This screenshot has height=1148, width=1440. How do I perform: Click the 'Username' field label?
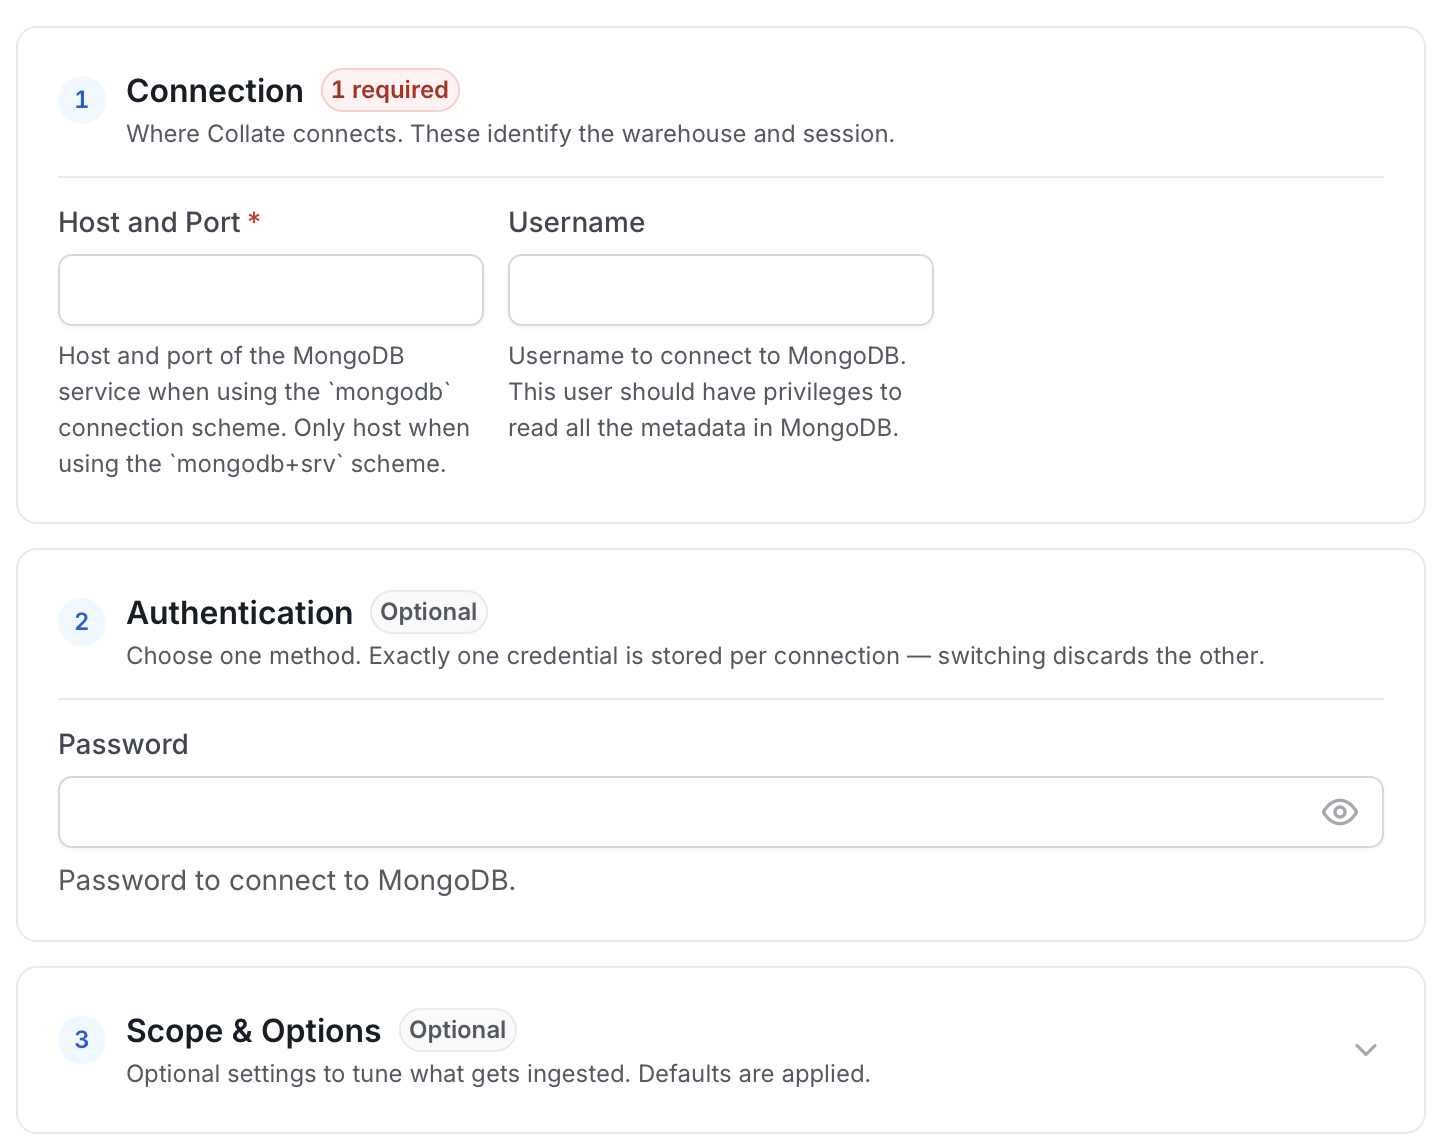click(x=577, y=222)
